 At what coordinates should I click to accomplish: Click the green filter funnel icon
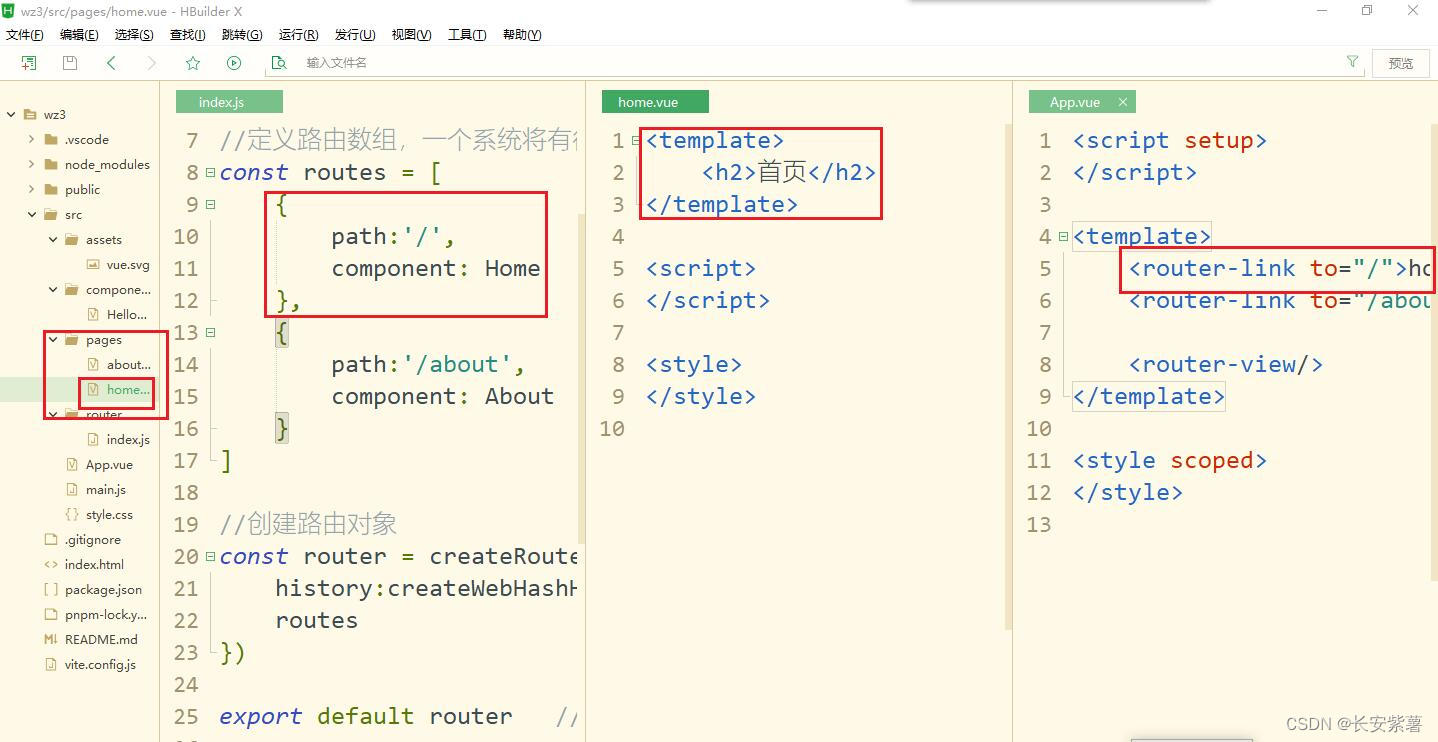coord(1352,62)
